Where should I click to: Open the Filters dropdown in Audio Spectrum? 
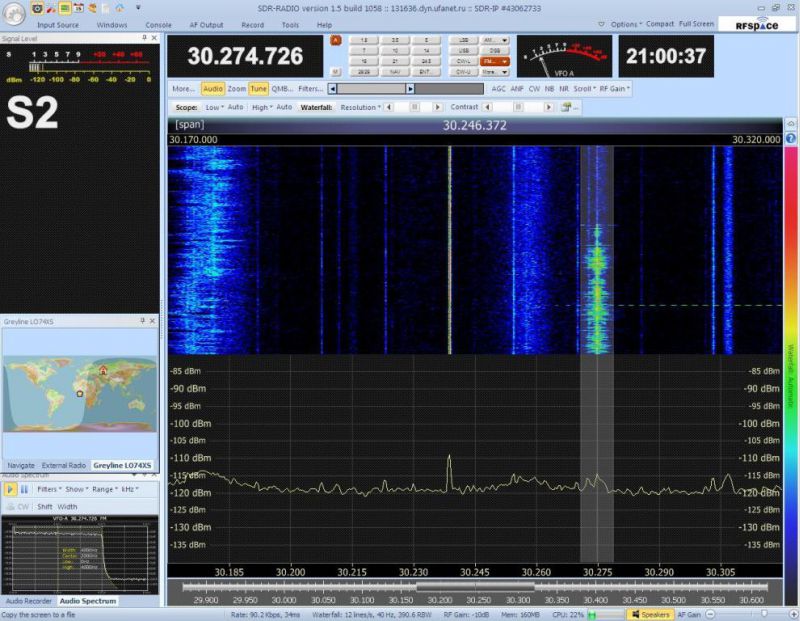[49, 490]
